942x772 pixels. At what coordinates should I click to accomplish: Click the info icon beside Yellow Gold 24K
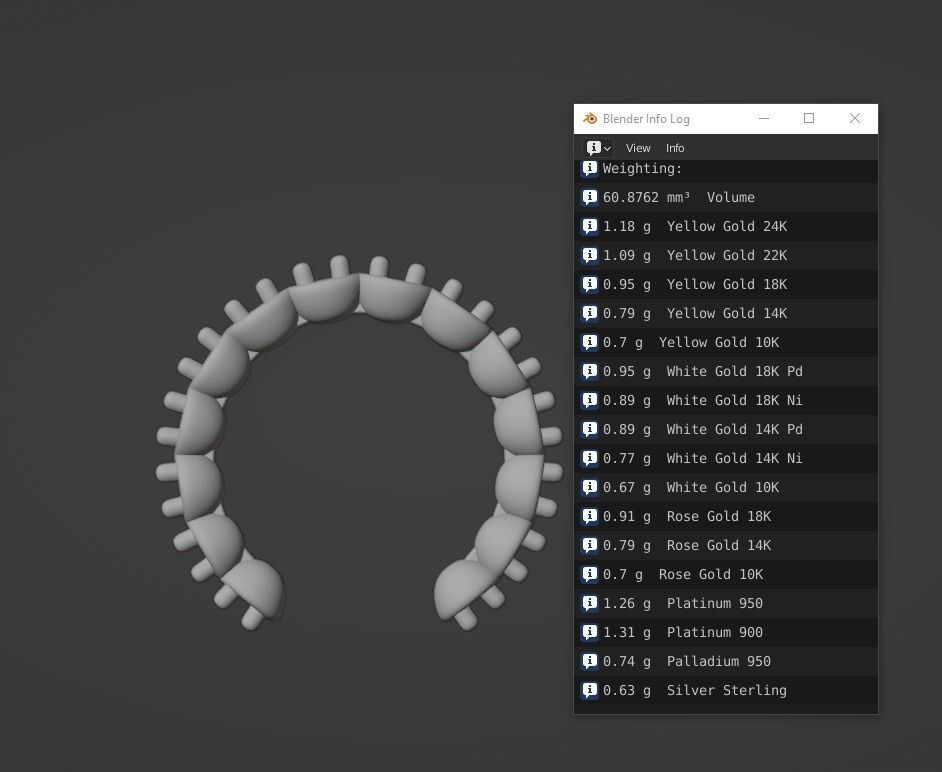point(589,226)
